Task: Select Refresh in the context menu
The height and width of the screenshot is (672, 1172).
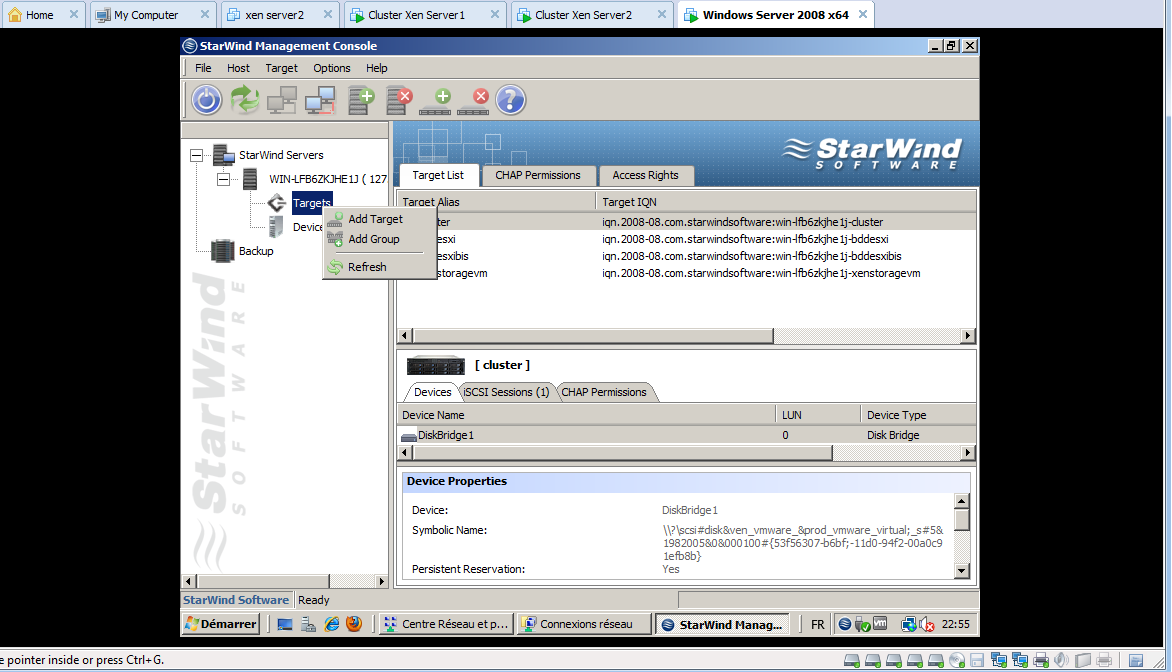Action: pos(367,267)
